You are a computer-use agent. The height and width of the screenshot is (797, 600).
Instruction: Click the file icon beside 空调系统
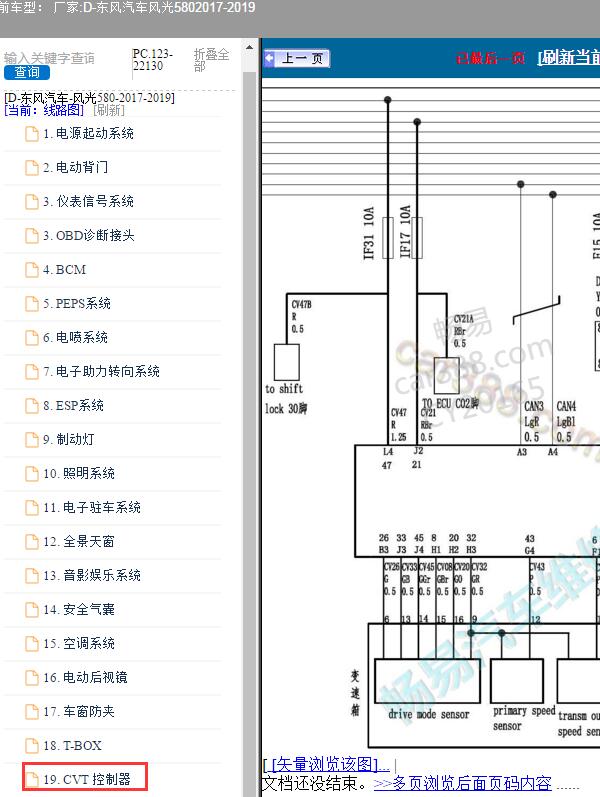pyautogui.click(x=32, y=644)
